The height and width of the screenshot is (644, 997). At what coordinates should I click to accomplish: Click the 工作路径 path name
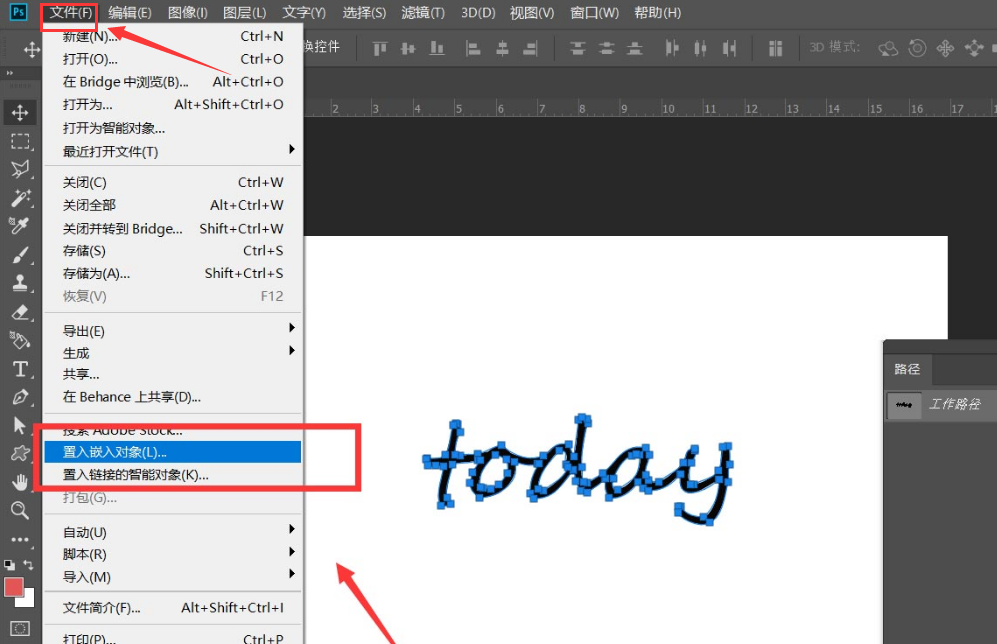coord(954,404)
